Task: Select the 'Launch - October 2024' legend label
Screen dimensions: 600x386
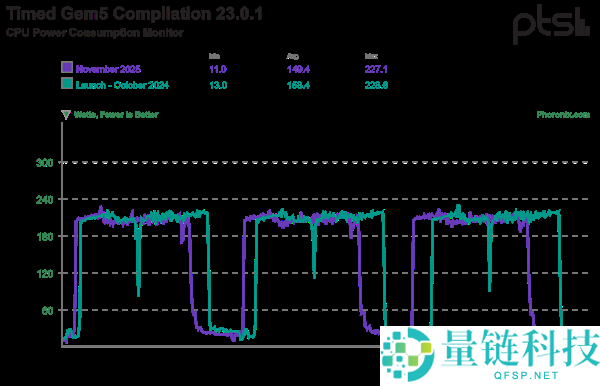Action: [x=122, y=85]
